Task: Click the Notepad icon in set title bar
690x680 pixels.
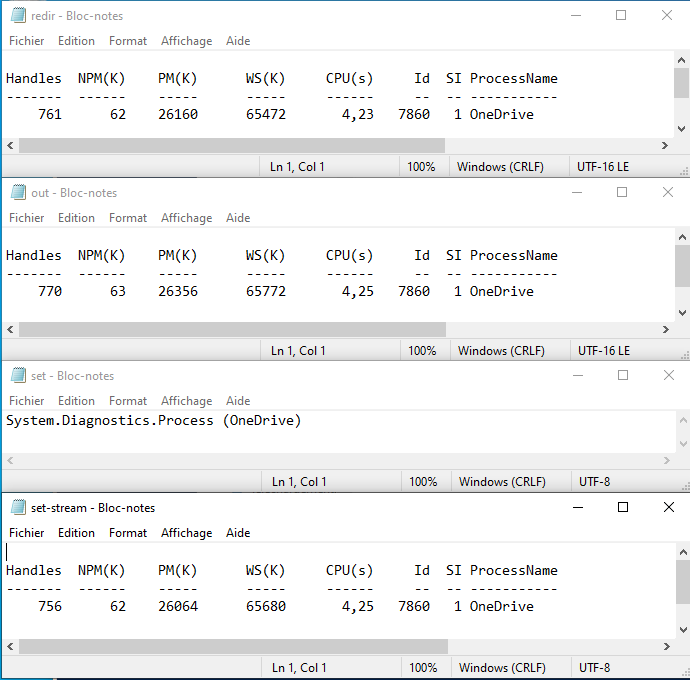Action: pos(18,376)
